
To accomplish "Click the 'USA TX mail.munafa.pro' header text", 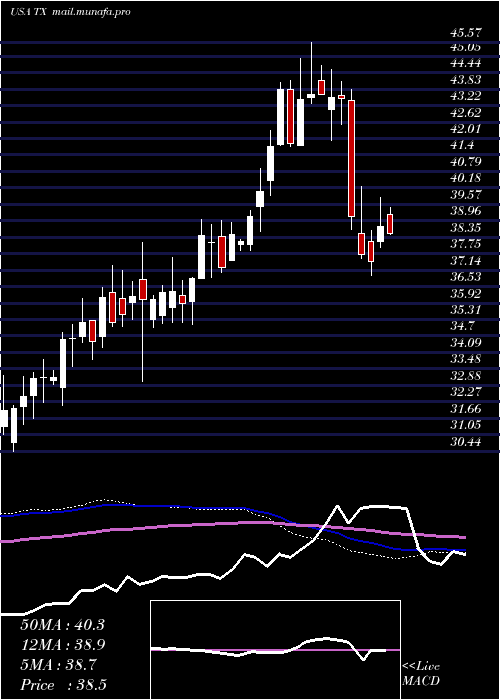I will click(70, 12).
